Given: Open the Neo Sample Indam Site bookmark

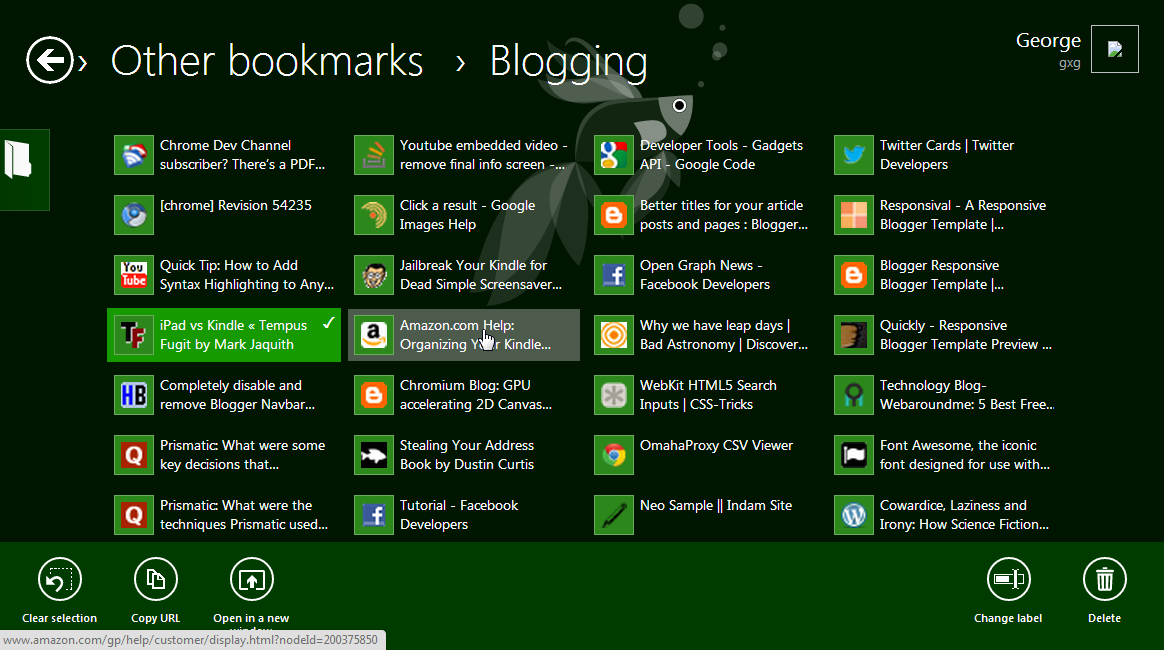Looking at the screenshot, I should point(715,506).
